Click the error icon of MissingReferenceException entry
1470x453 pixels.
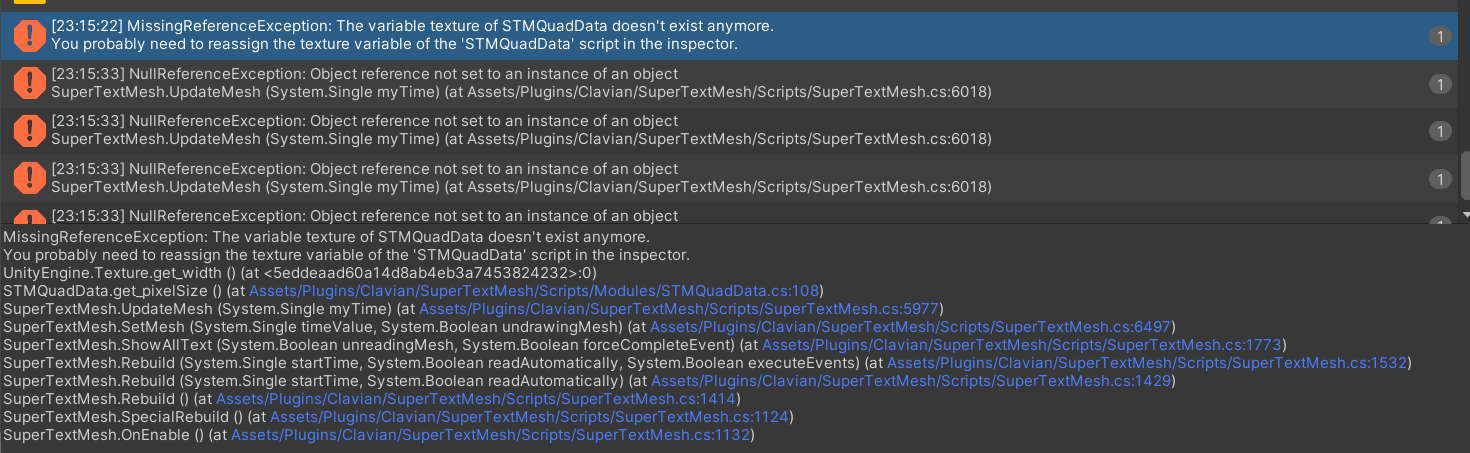(x=30, y=36)
